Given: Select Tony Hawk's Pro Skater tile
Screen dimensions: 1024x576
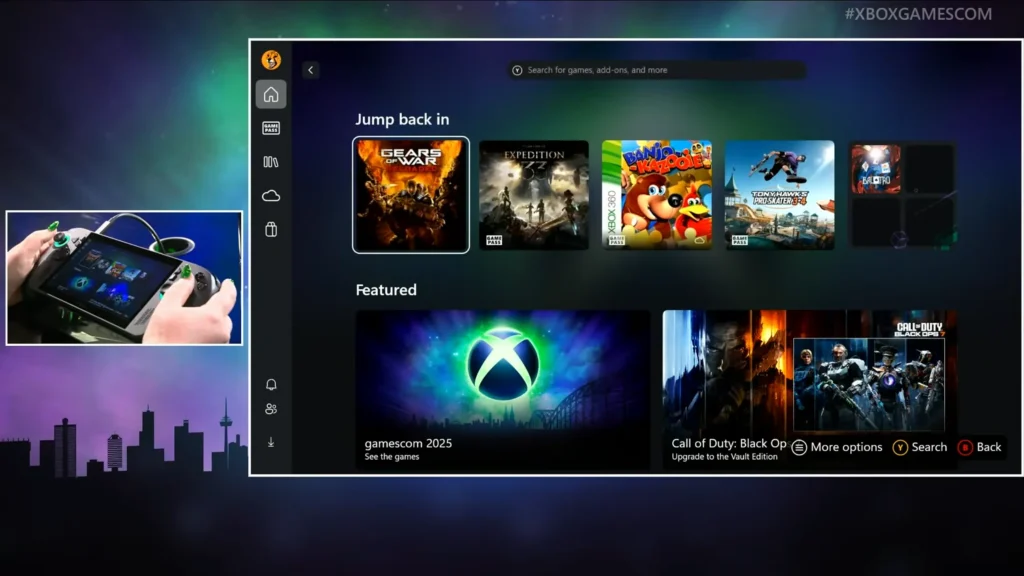Looking at the screenshot, I should [x=779, y=194].
